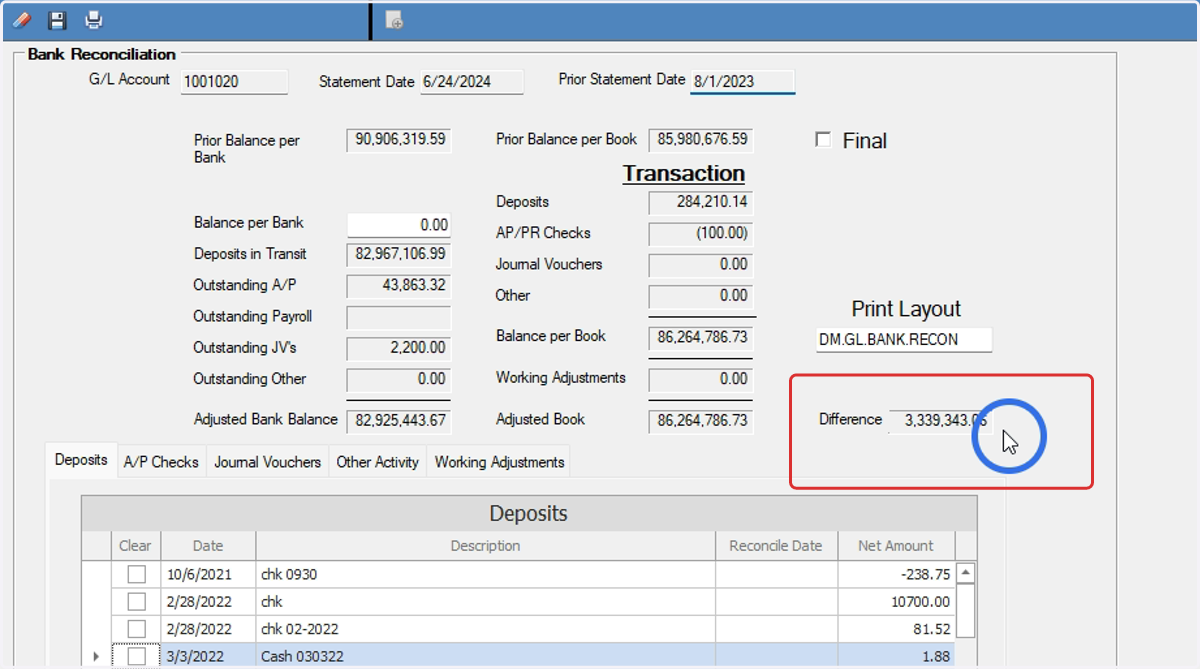Viewport: 1200px width, 669px height.
Task: Click net amount cell 10700.00
Action: (896, 601)
